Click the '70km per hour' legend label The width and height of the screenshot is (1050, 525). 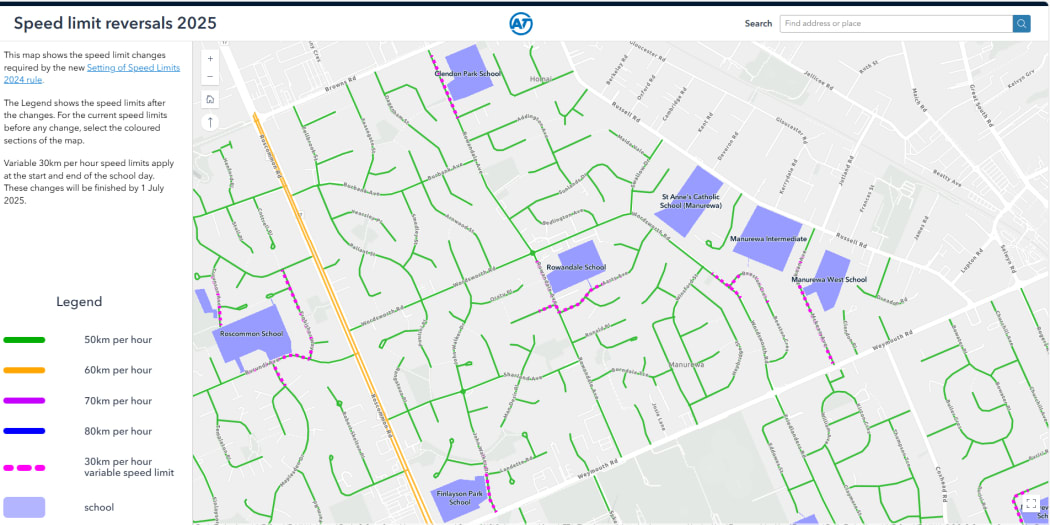[118, 401]
